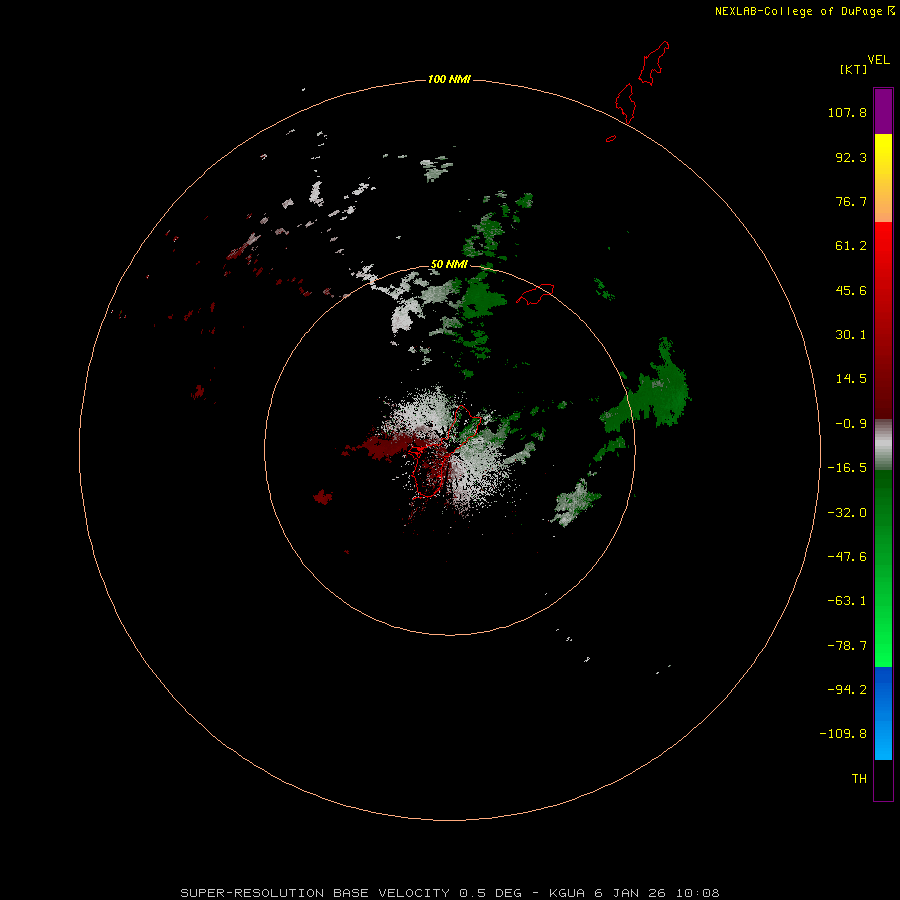Click the [KT] units label
Screen dimensions: 900x900
tap(854, 69)
